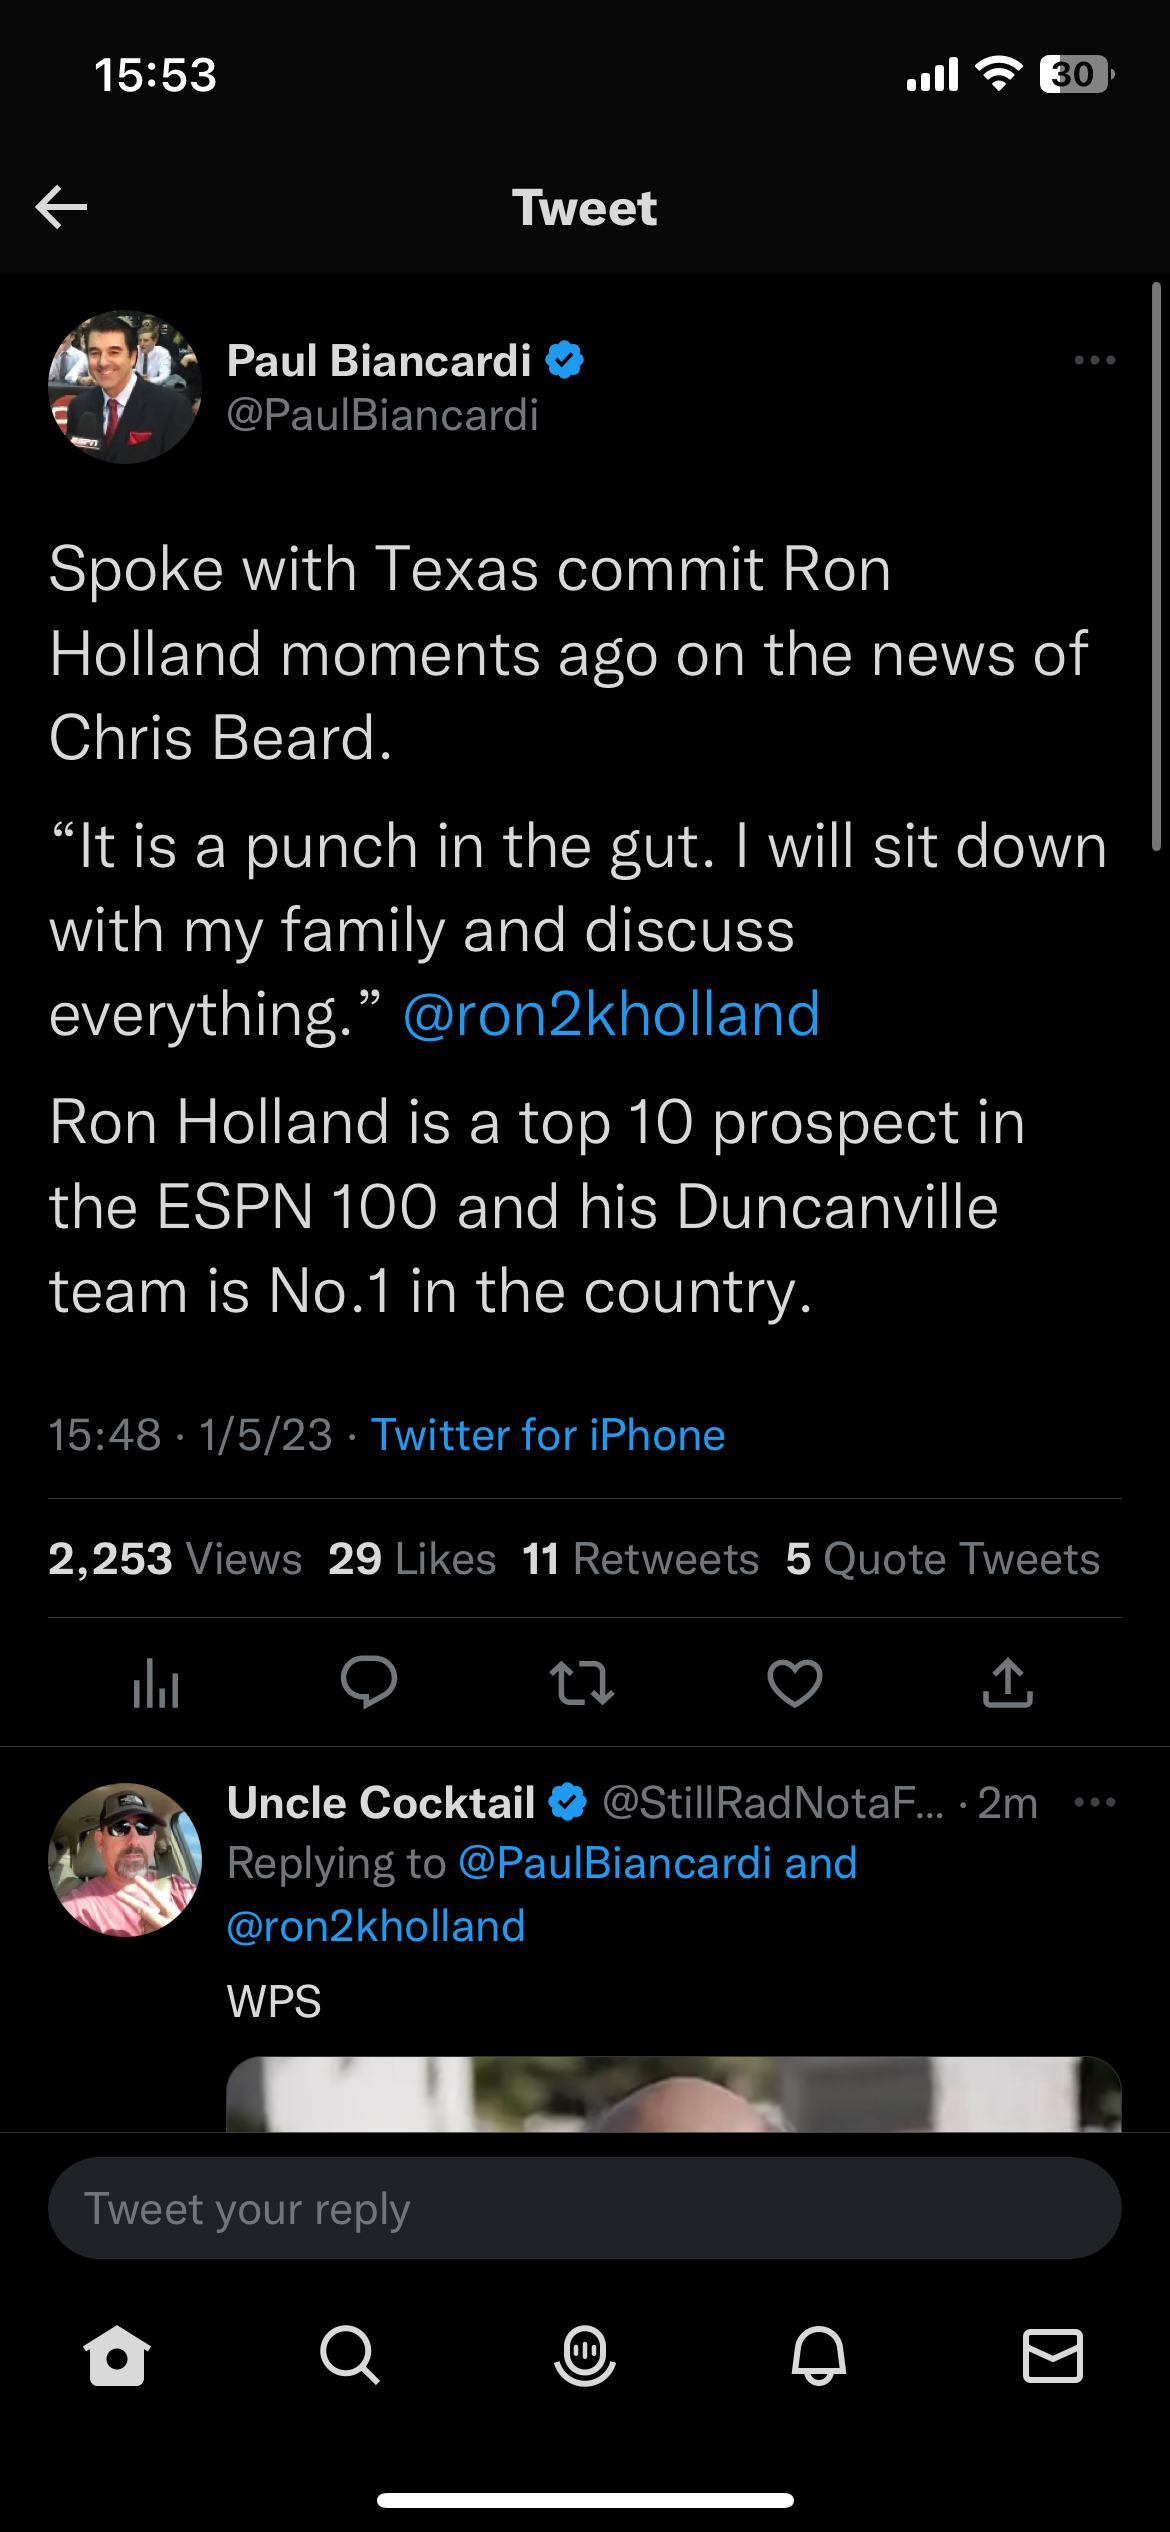1170x2532 pixels.
Task: Open the Spaces microphone tab
Action: coord(585,2355)
